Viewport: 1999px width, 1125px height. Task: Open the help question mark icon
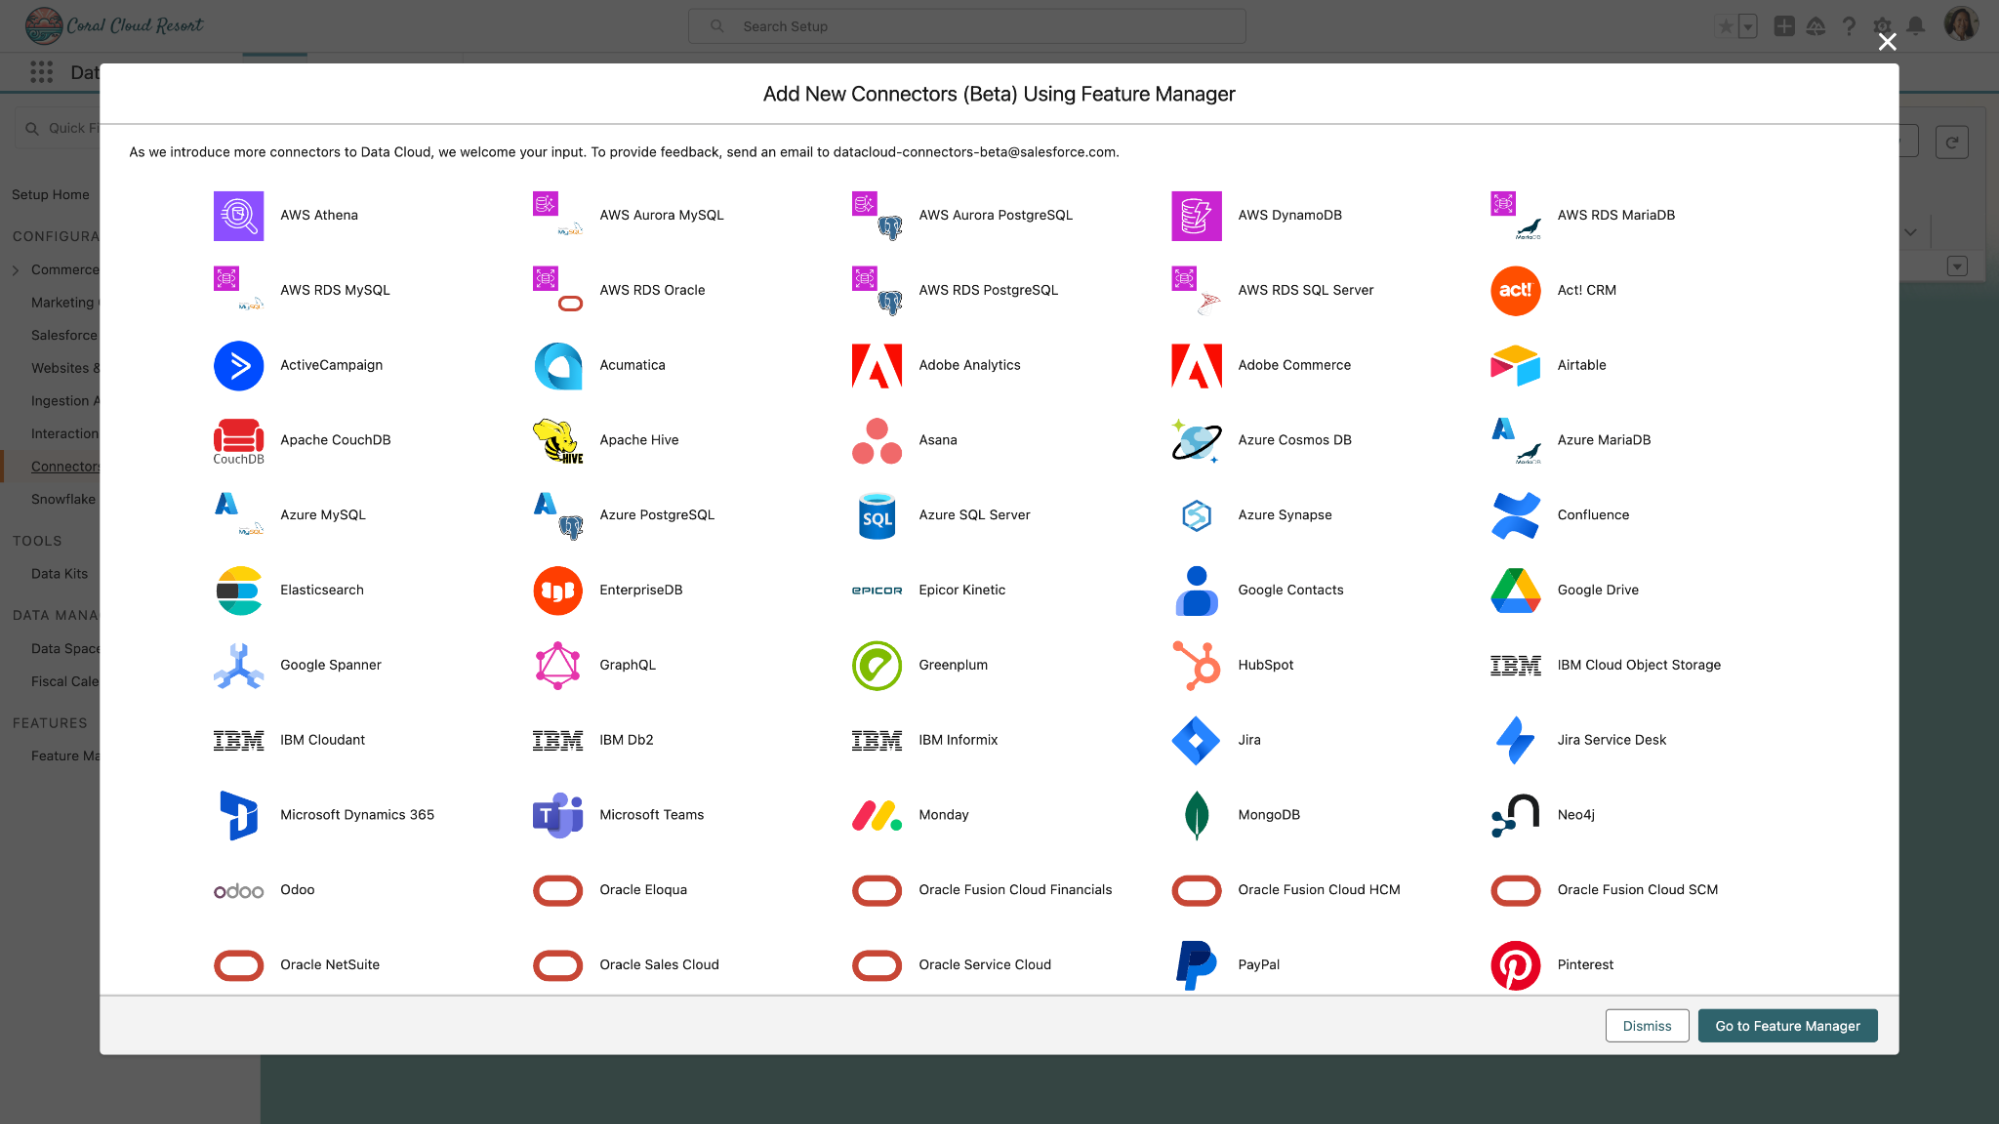click(1849, 26)
